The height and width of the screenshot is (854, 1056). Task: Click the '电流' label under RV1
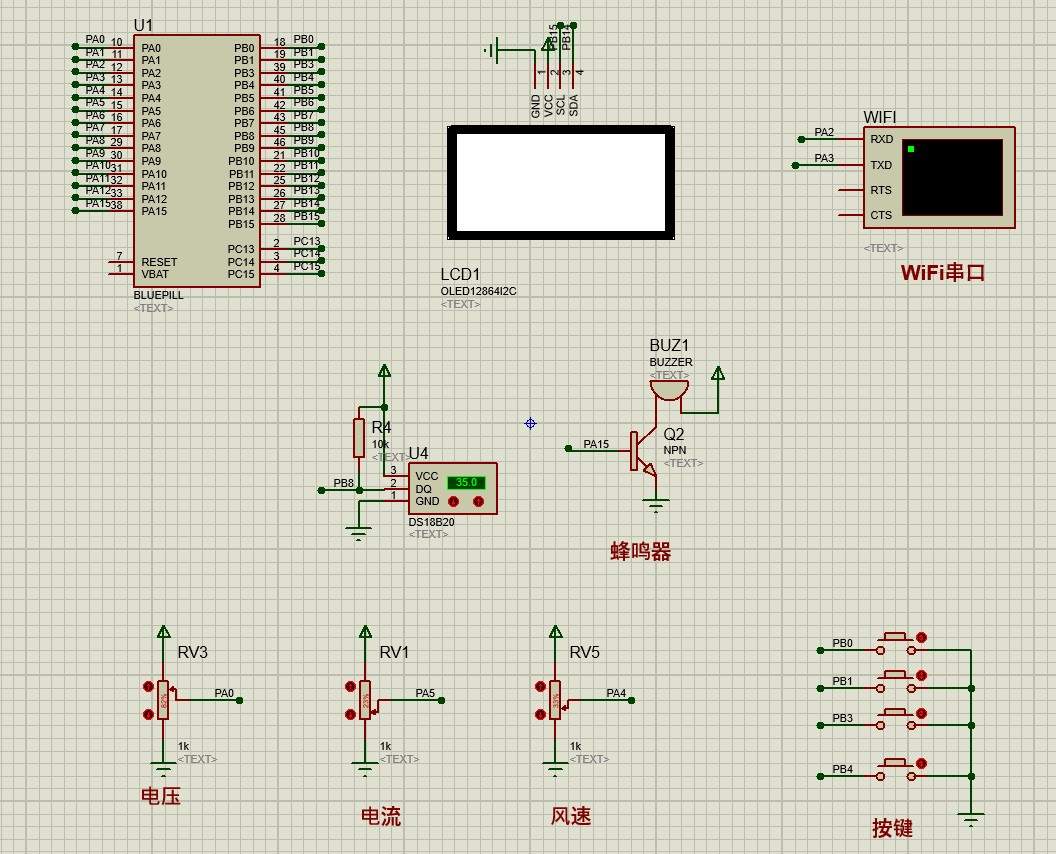click(x=381, y=816)
